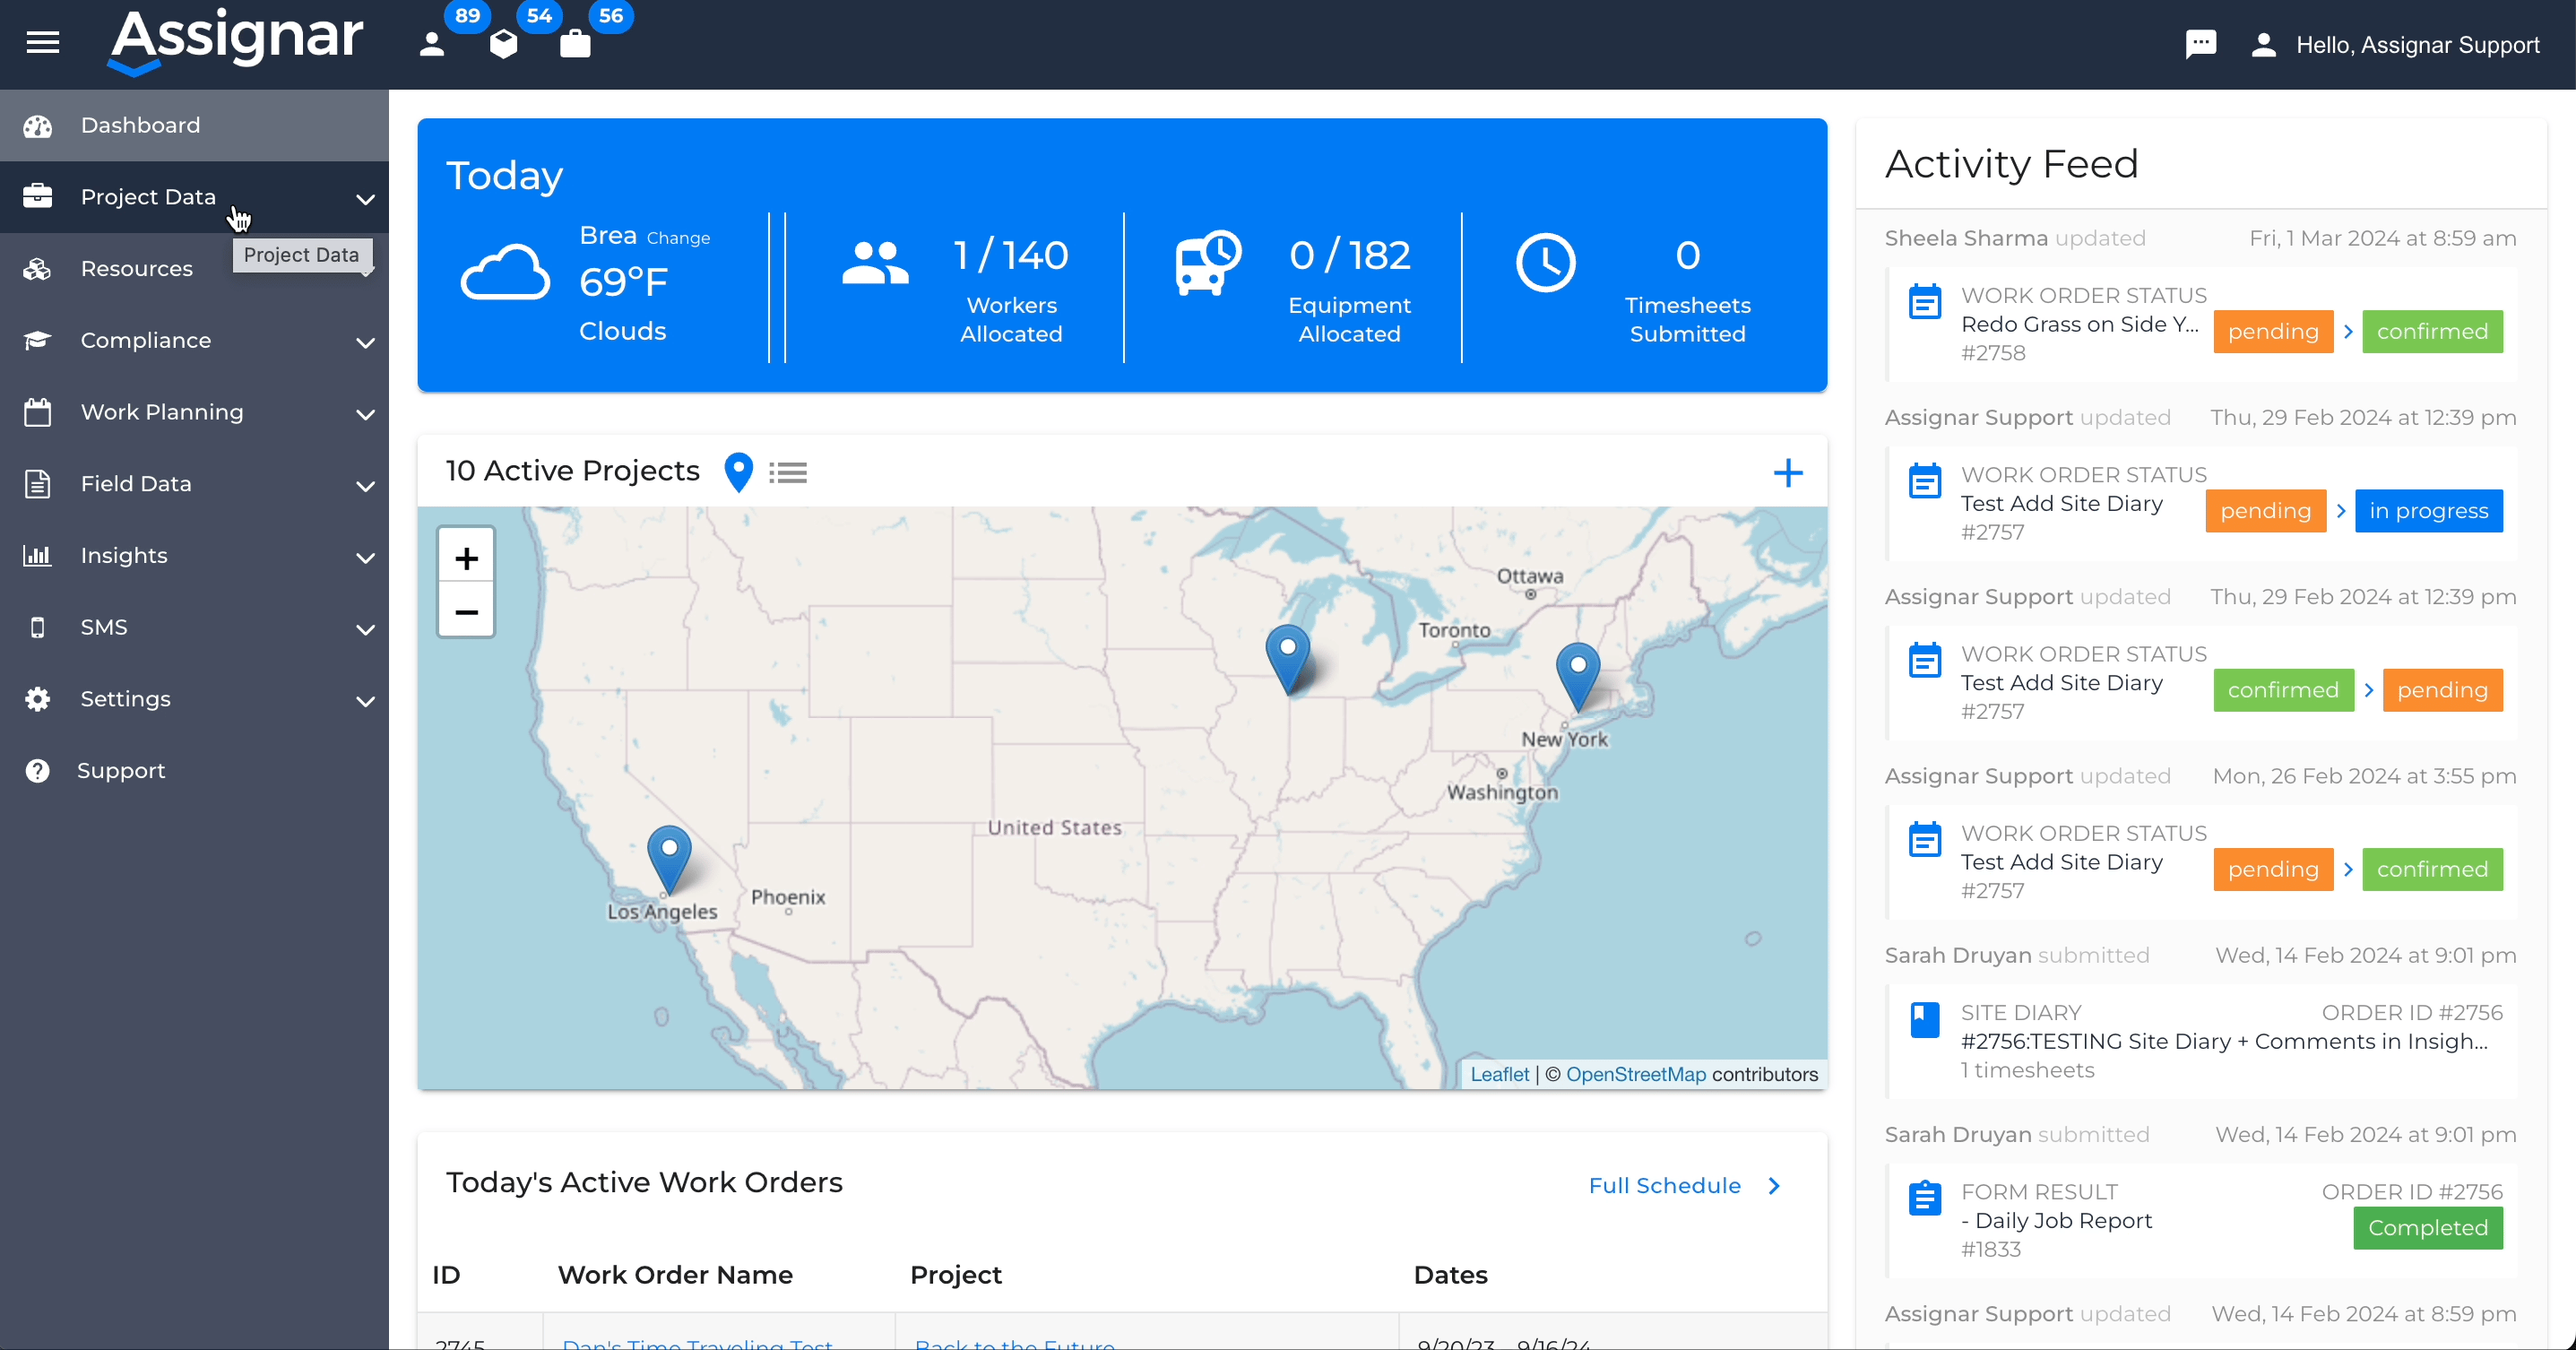Click the Timesheets Submitted clock icon

coord(1546,263)
